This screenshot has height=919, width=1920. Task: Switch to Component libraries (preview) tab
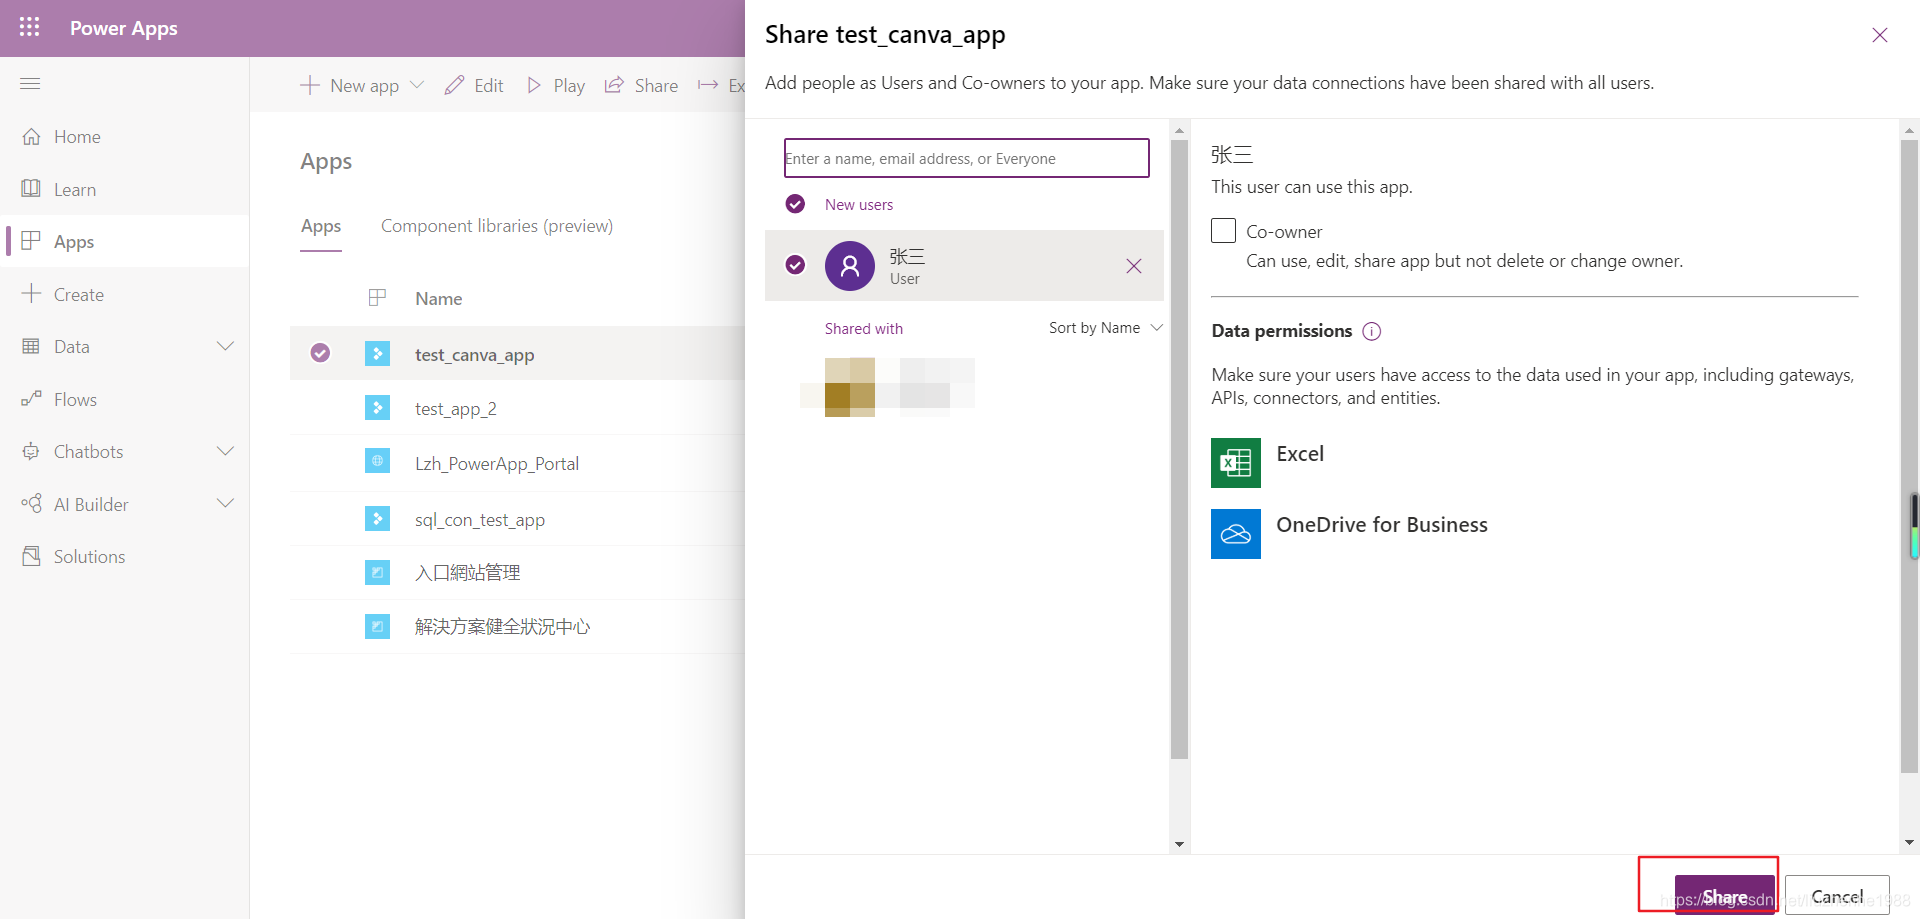pyautogui.click(x=497, y=226)
